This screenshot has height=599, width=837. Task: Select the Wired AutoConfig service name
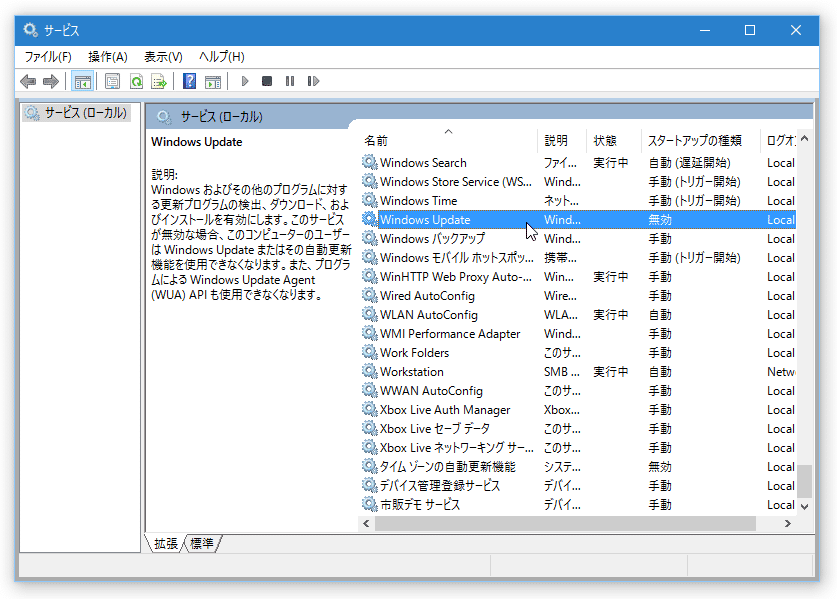click(427, 295)
